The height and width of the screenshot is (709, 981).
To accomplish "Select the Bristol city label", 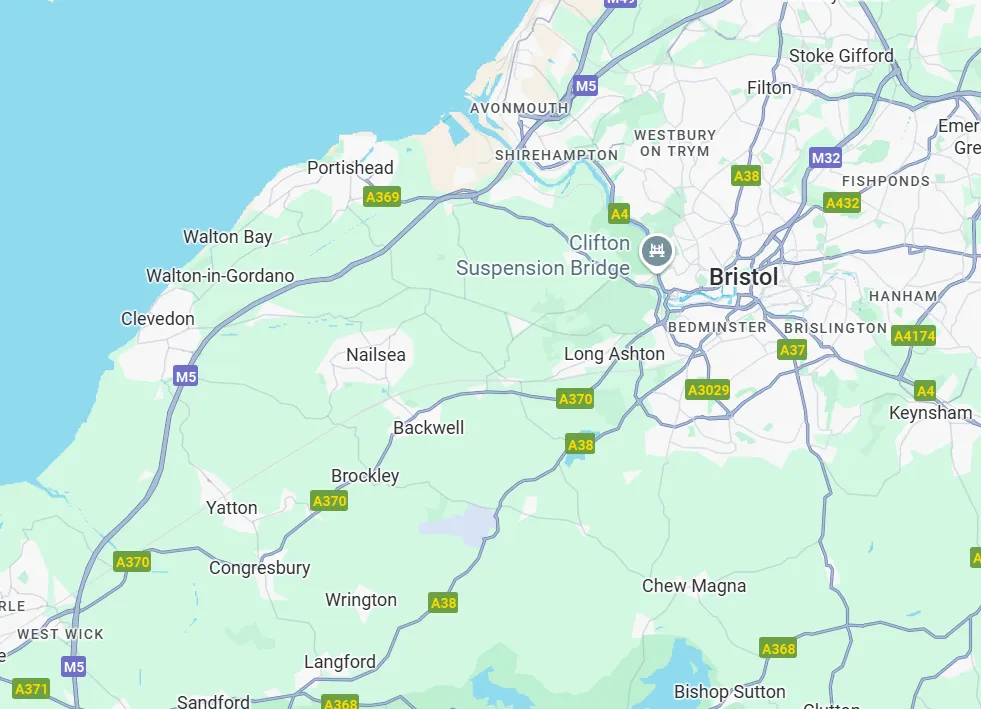I will [x=744, y=277].
